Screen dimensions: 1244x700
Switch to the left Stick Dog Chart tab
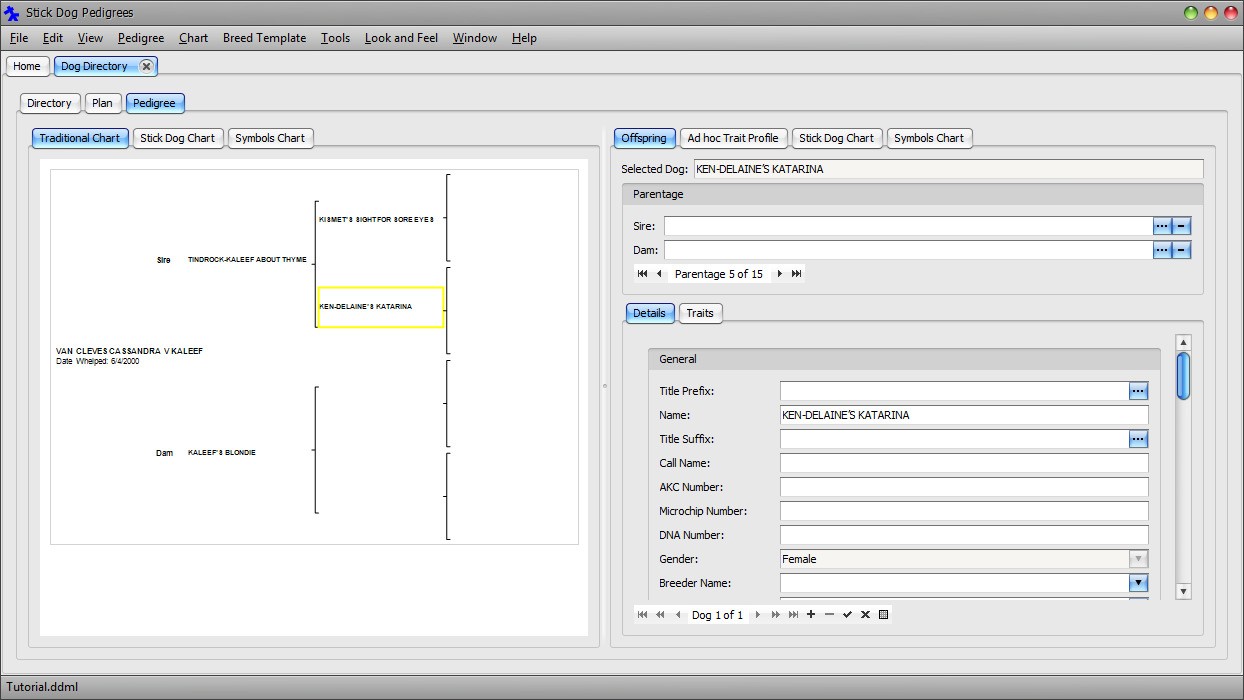[177, 138]
